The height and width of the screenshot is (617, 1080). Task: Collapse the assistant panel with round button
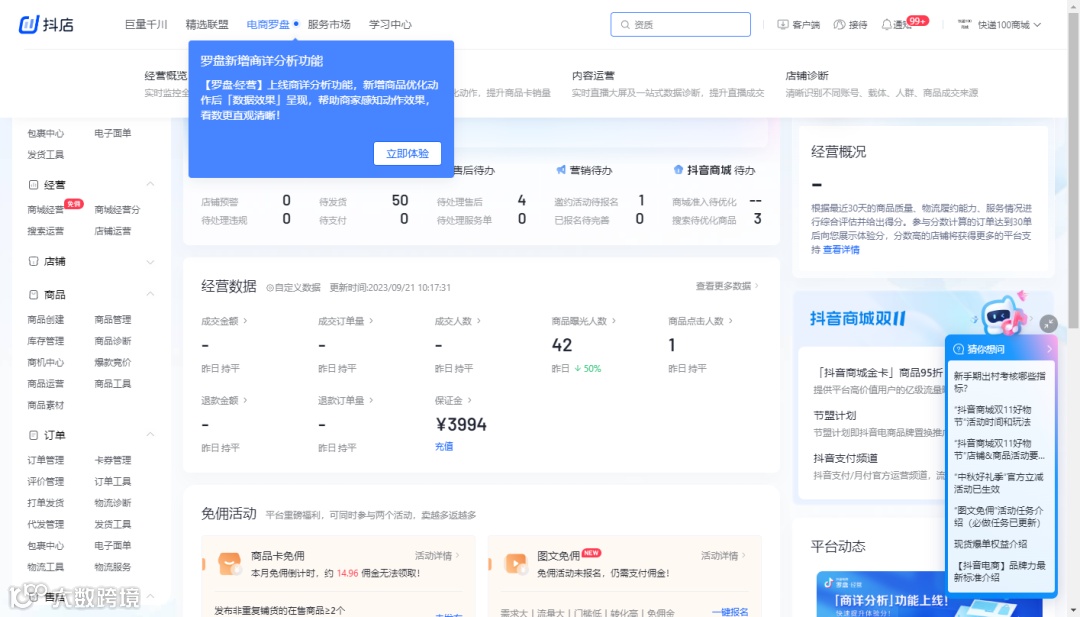click(x=1048, y=323)
